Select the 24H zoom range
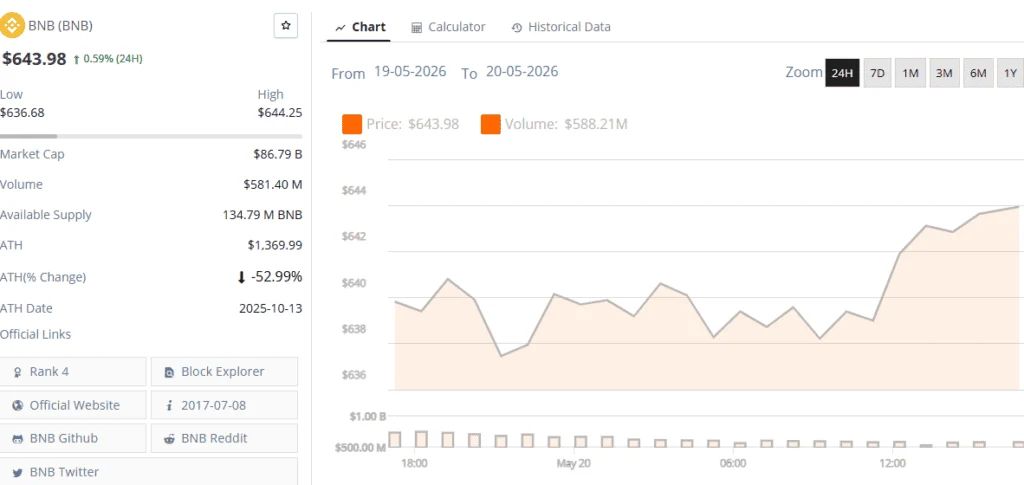This screenshot has height=485, width=1024. click(x=842, y=73)
